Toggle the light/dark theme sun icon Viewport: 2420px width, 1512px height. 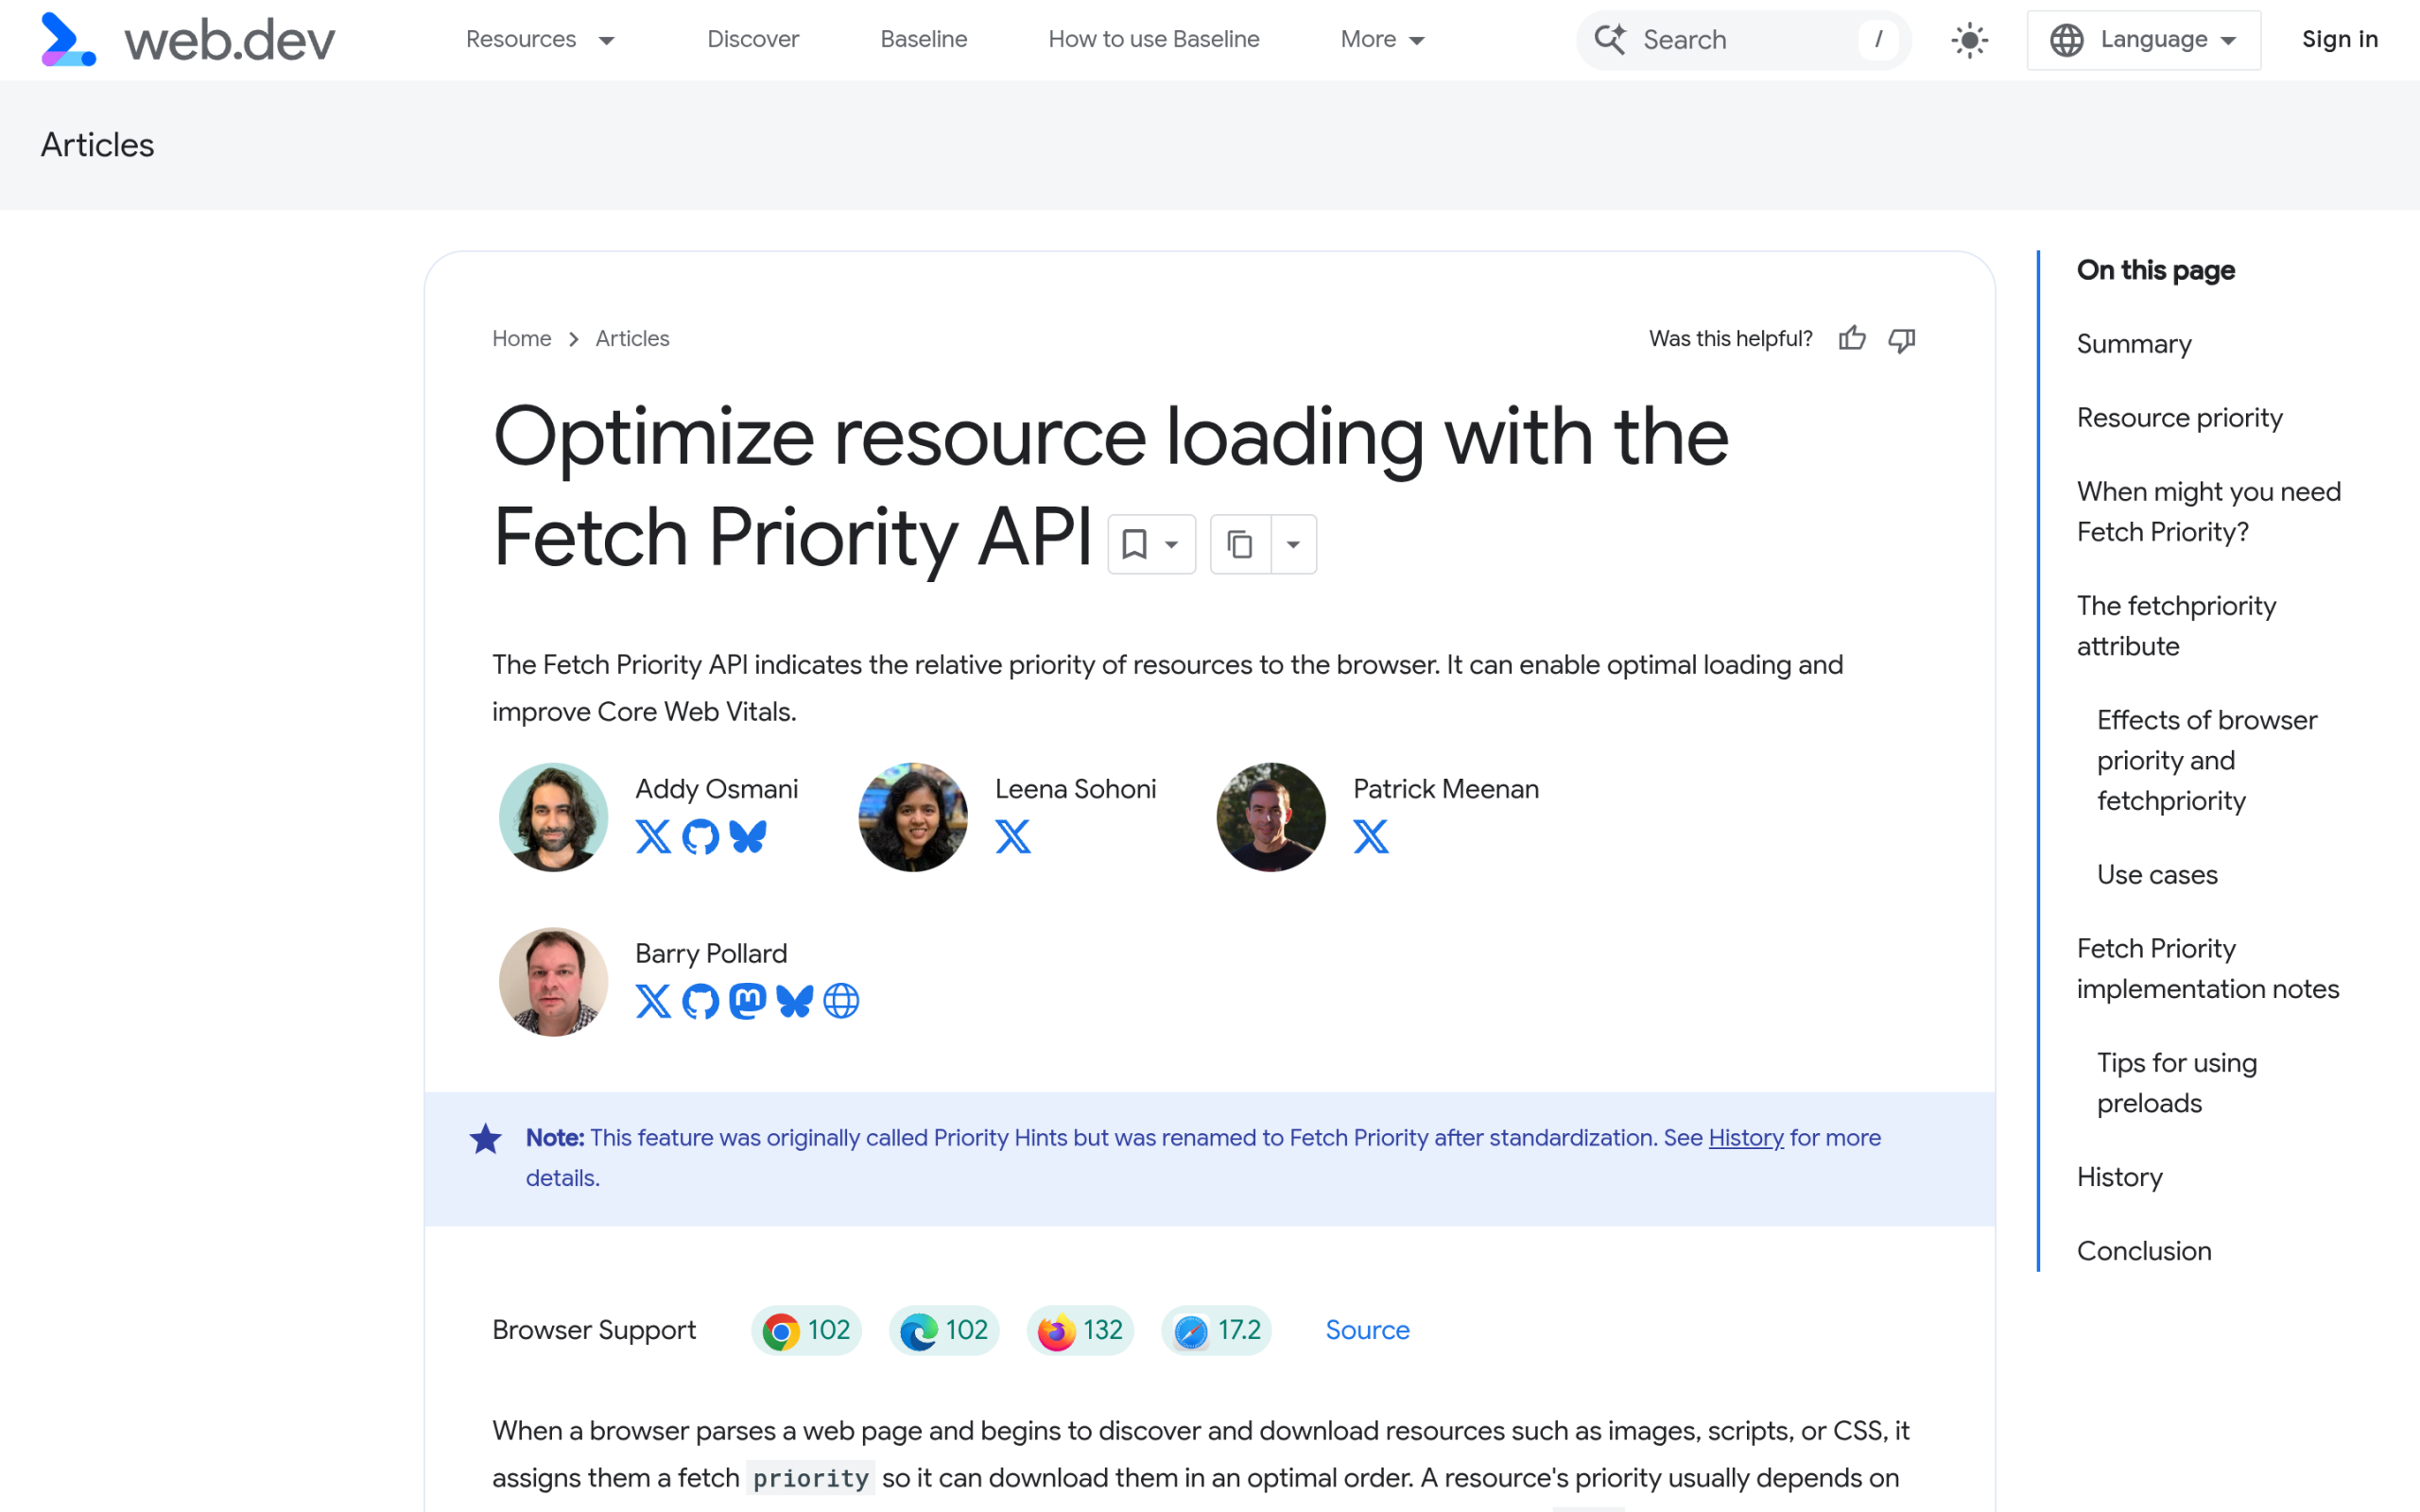click(1969, 40)
